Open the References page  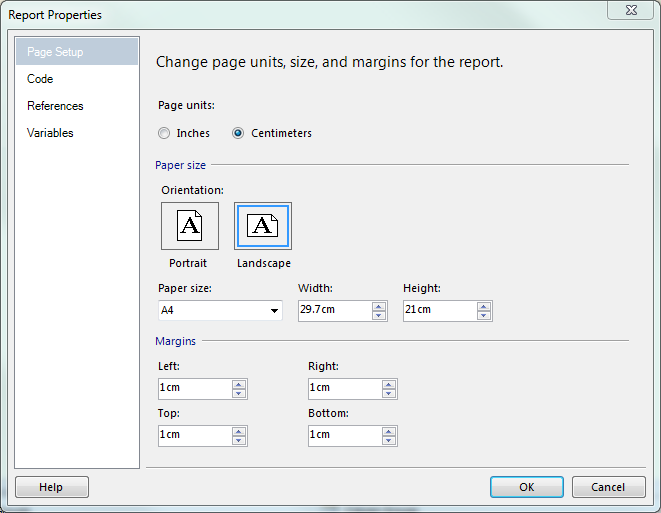point(55,106)
